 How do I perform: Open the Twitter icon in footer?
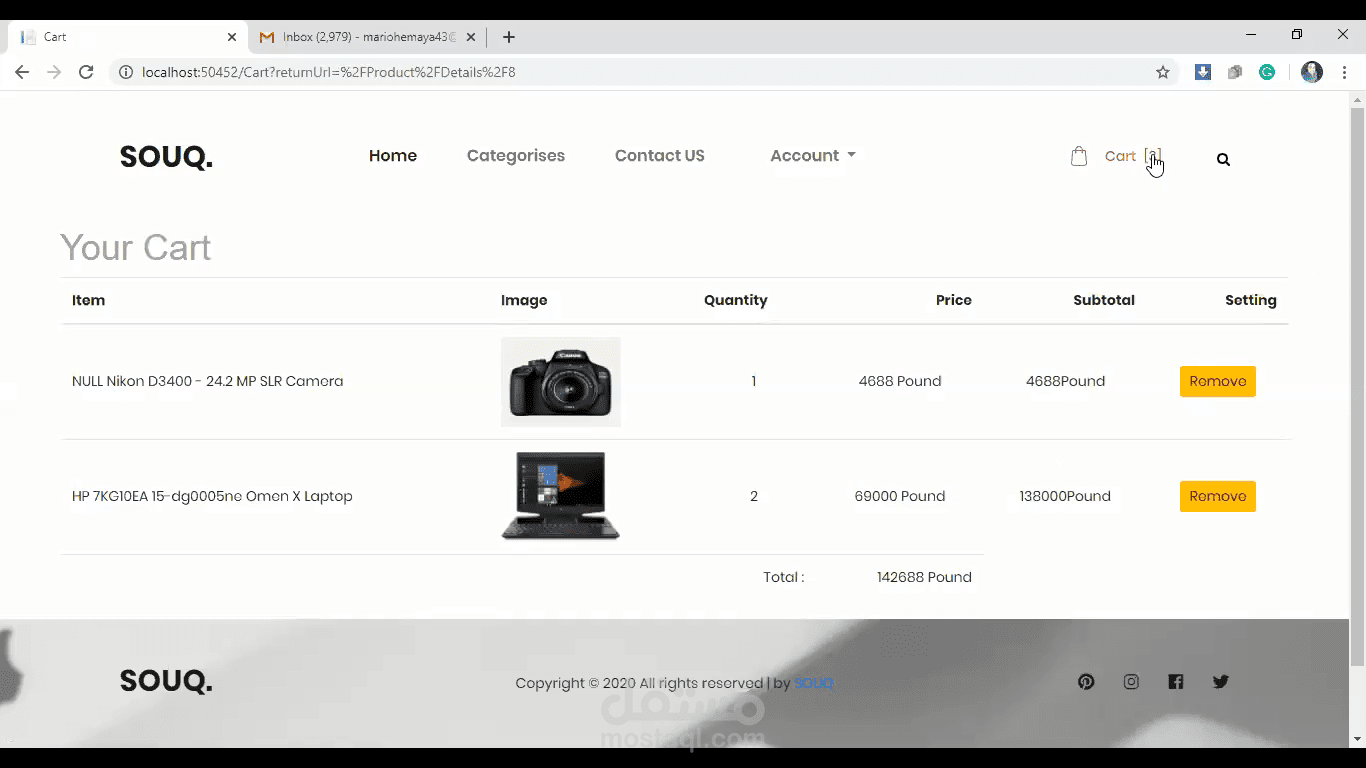[1221, 682]
